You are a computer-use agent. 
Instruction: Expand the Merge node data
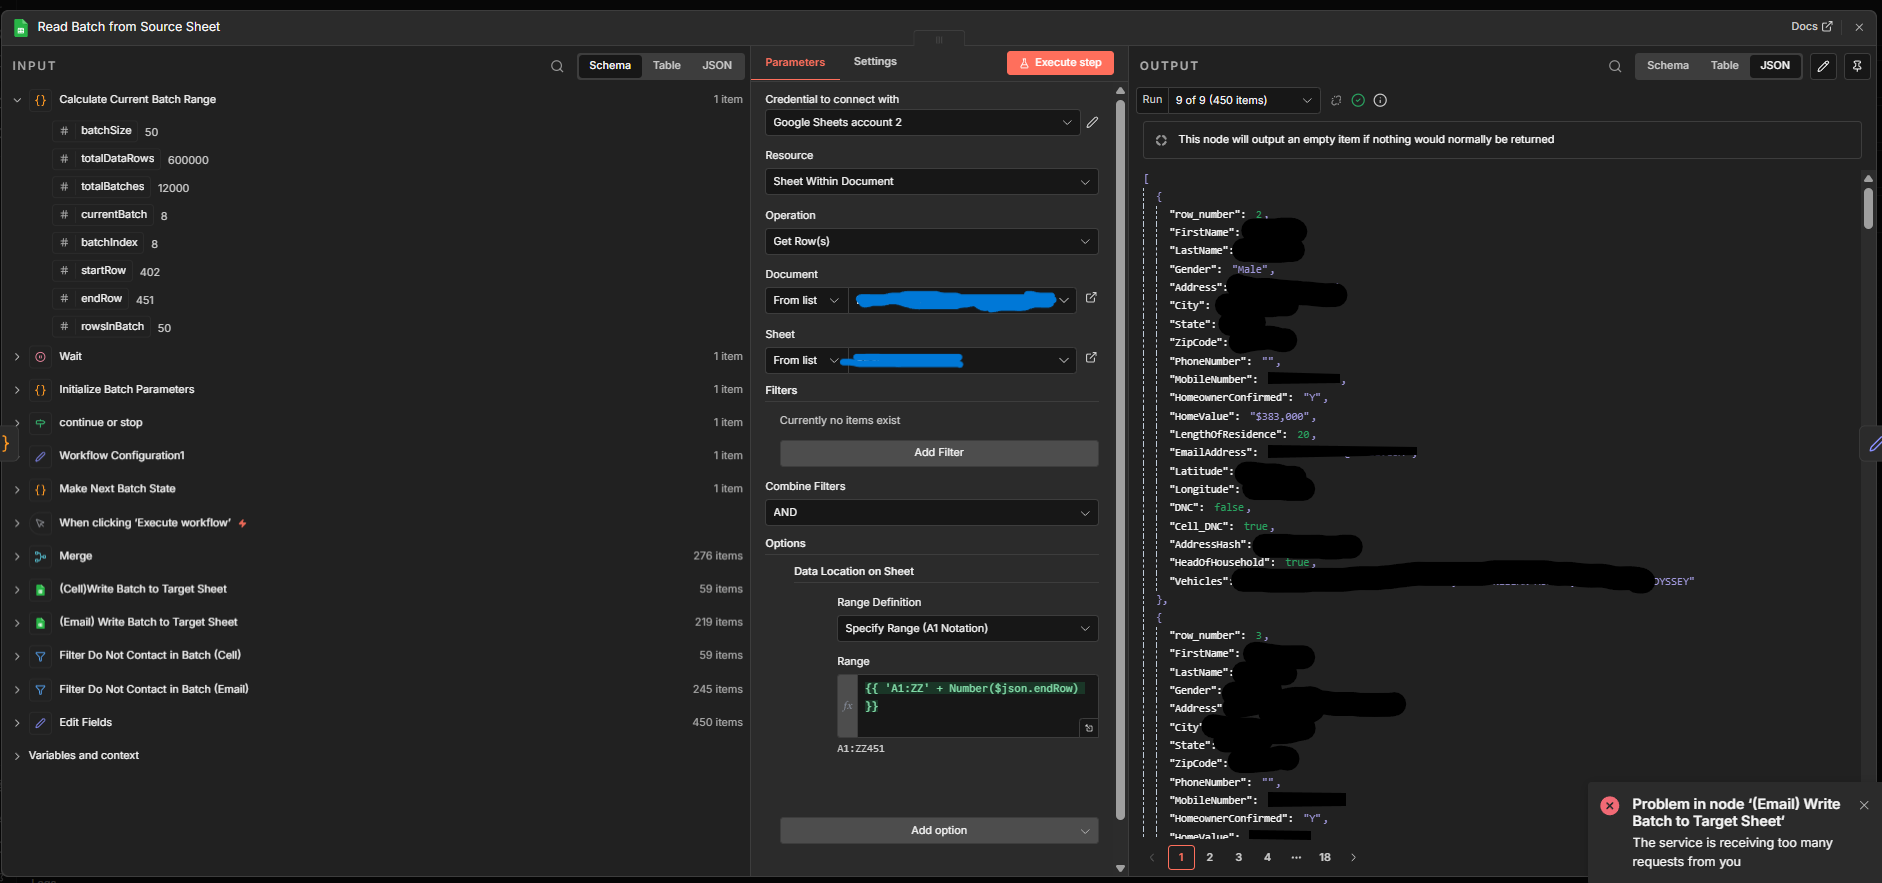pos(17,556)
